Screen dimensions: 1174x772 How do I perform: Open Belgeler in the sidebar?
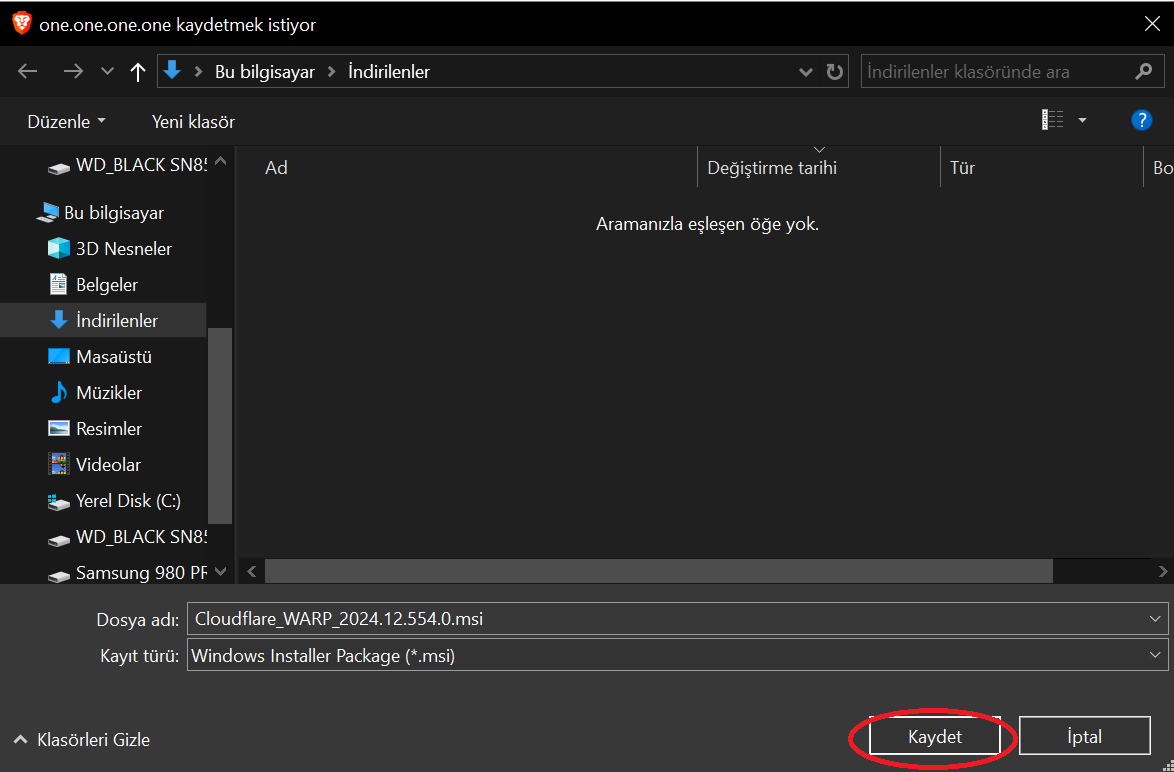coord(106,285)
